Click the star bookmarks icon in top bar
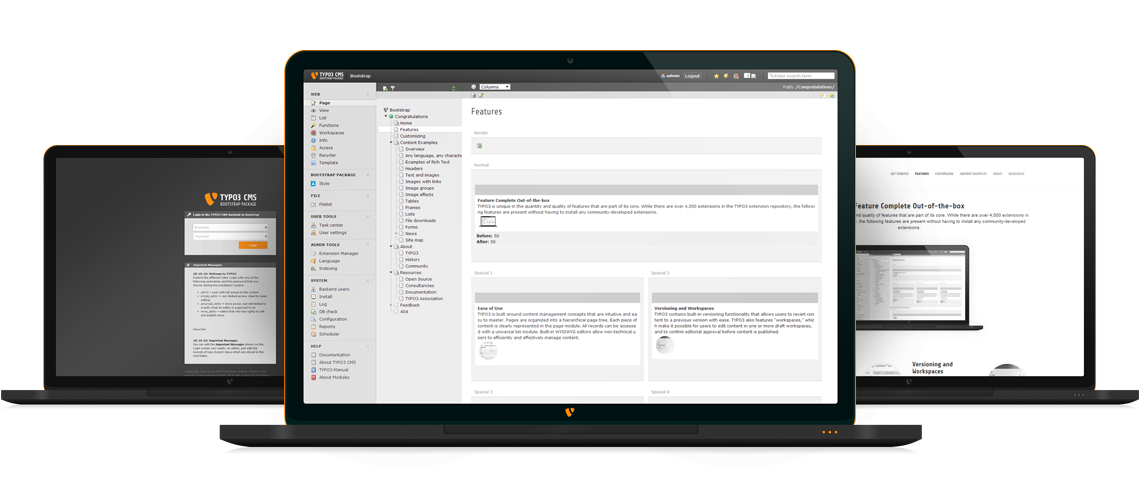 point(716,76)
